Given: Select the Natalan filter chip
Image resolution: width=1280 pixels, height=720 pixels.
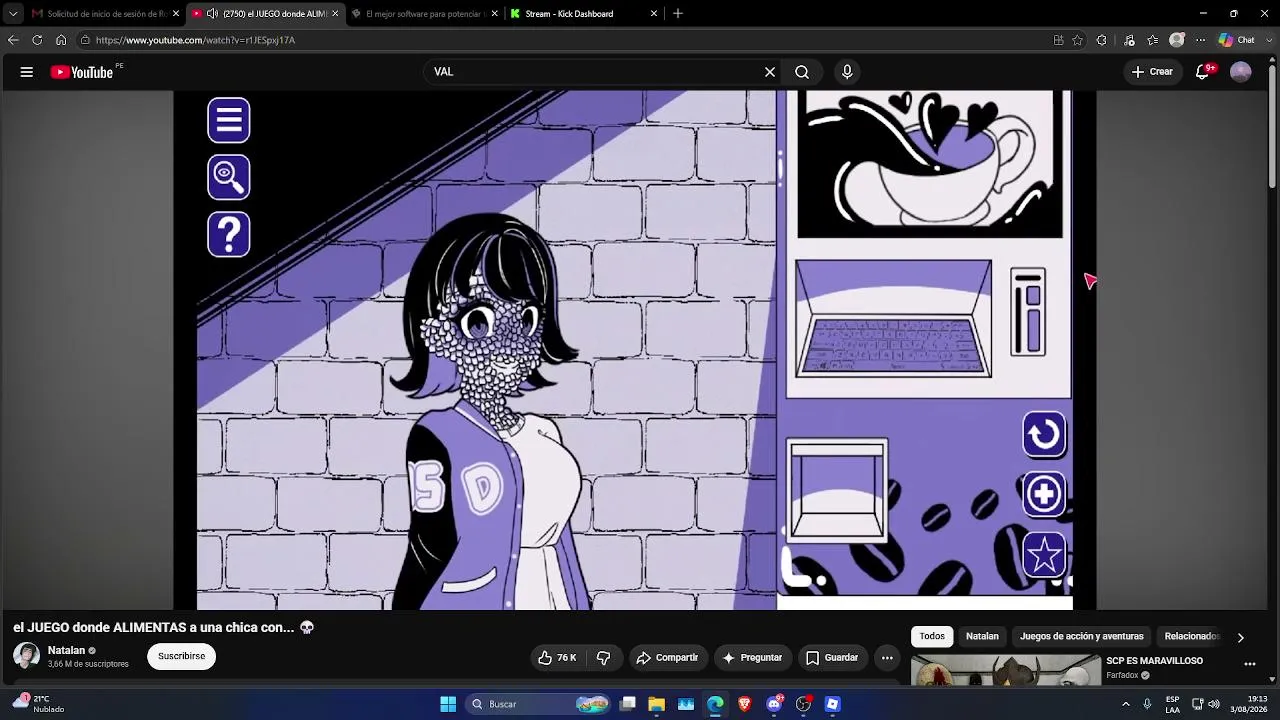Looking at the screenshot, I should point(982,636).
